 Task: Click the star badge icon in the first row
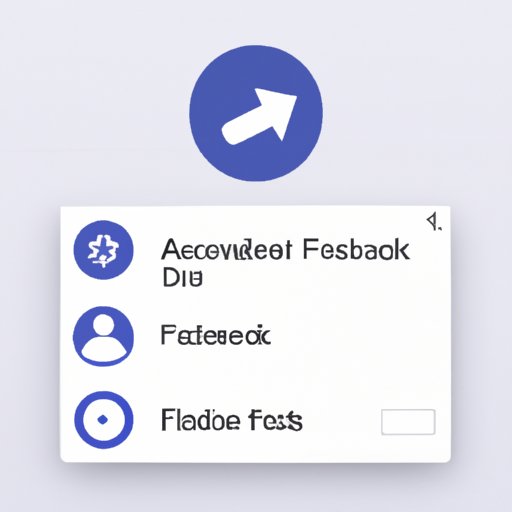(103, 250)
